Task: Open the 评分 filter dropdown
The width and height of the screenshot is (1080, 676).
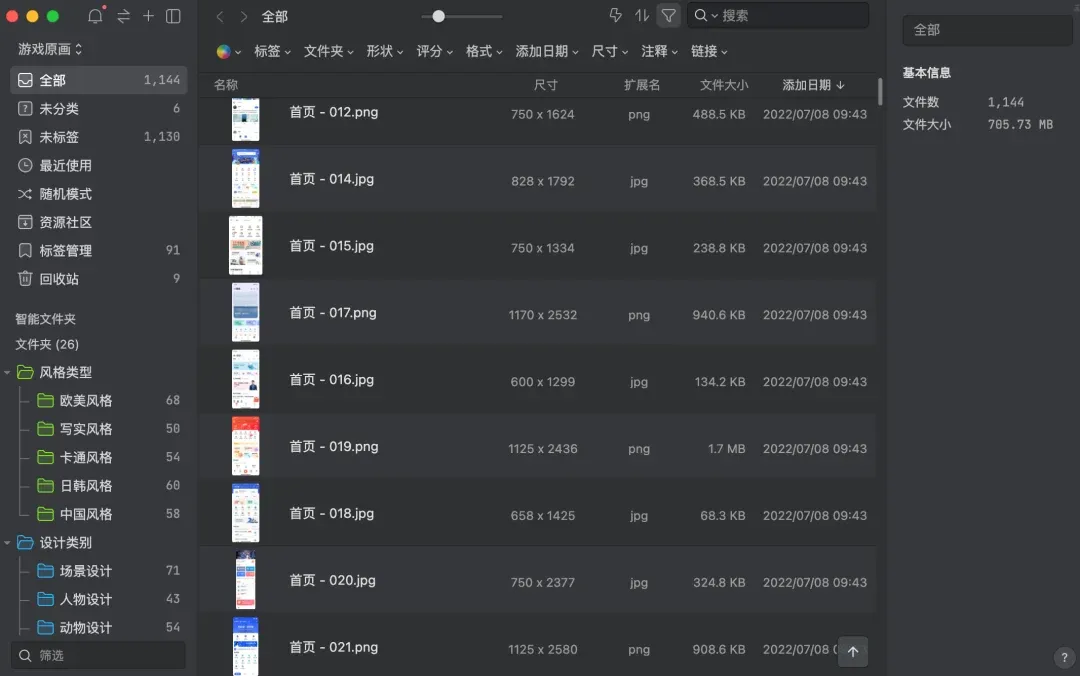Action: pyautogui.click(x=435, y=52)
